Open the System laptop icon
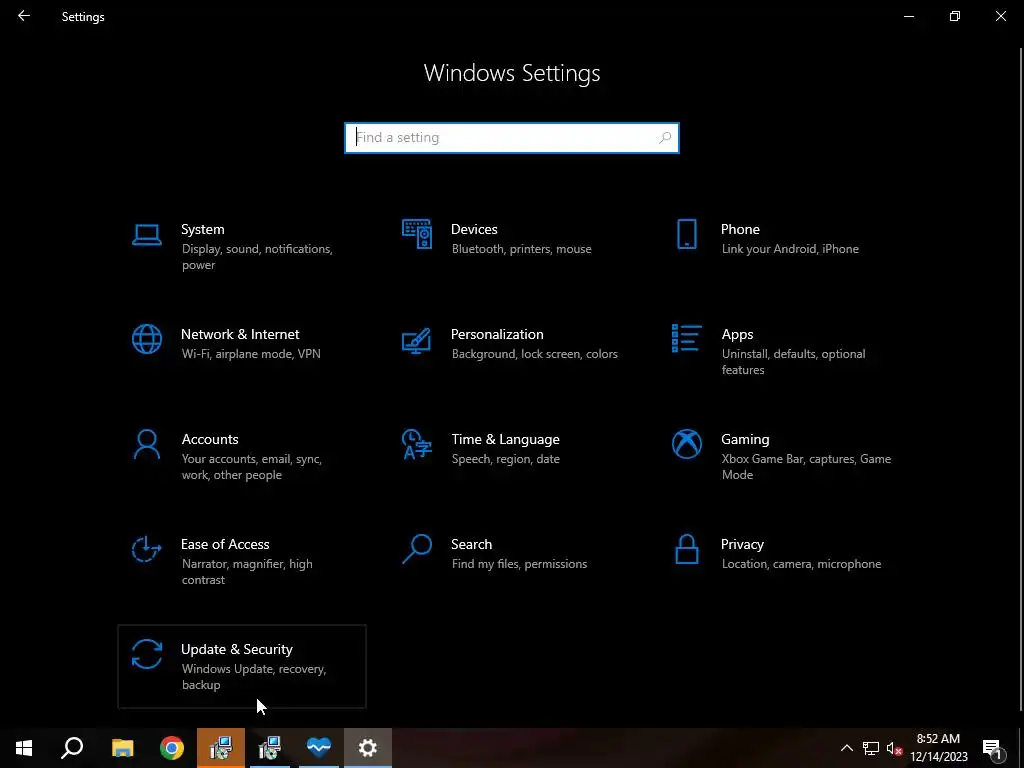 click(146, 234)
